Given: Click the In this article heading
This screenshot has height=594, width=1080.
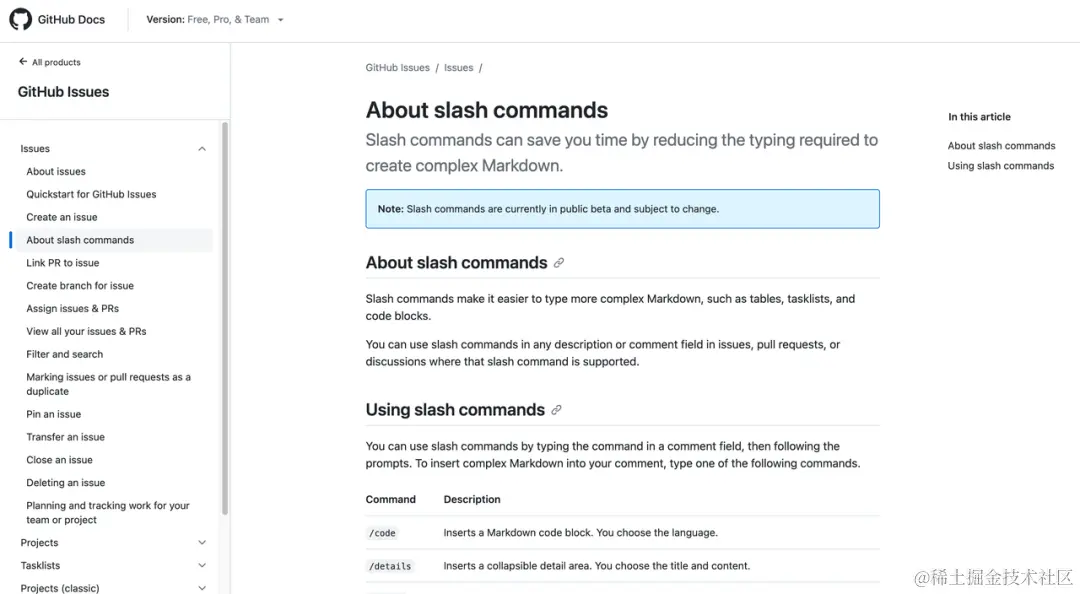Looking at the screenshot, I should tap(979, 116).
